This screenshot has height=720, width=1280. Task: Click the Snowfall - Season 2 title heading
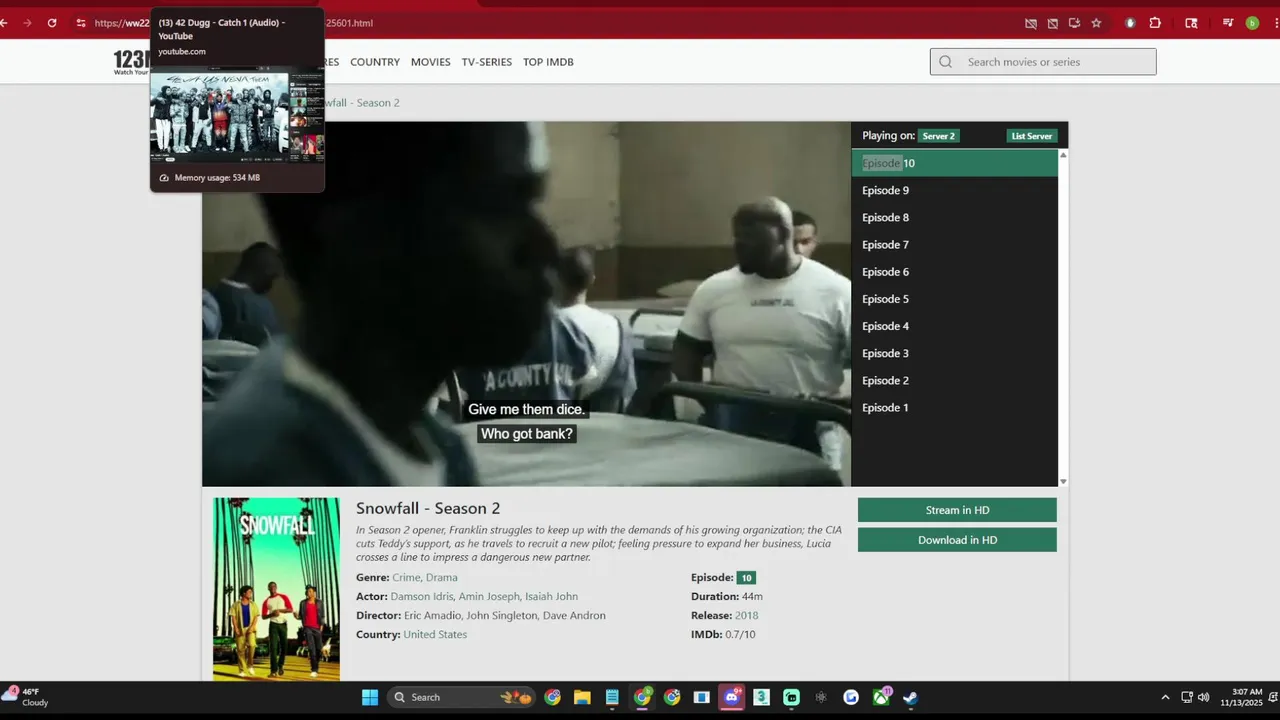tap(428, 508)
